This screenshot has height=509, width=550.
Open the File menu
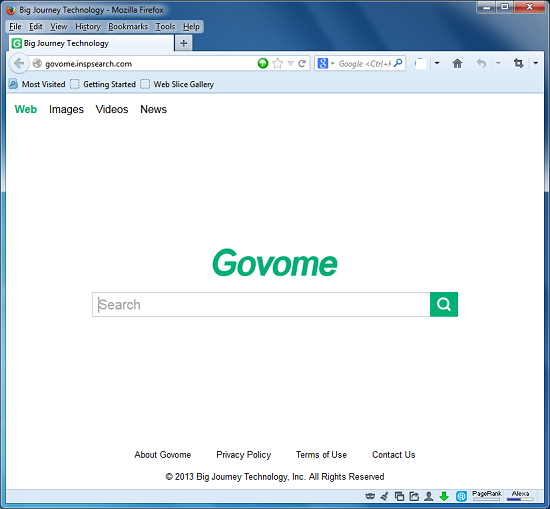click(x=15, y=27)
